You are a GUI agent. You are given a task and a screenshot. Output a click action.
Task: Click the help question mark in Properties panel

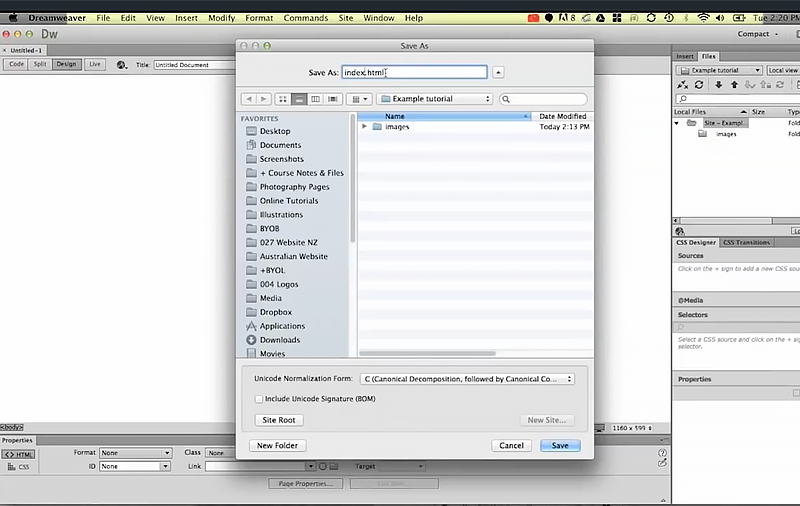pos(662,453)
